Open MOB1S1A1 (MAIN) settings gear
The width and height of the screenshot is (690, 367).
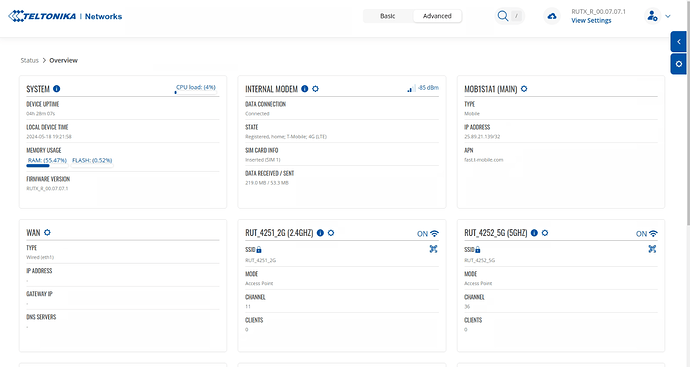(x=524, y=88)
